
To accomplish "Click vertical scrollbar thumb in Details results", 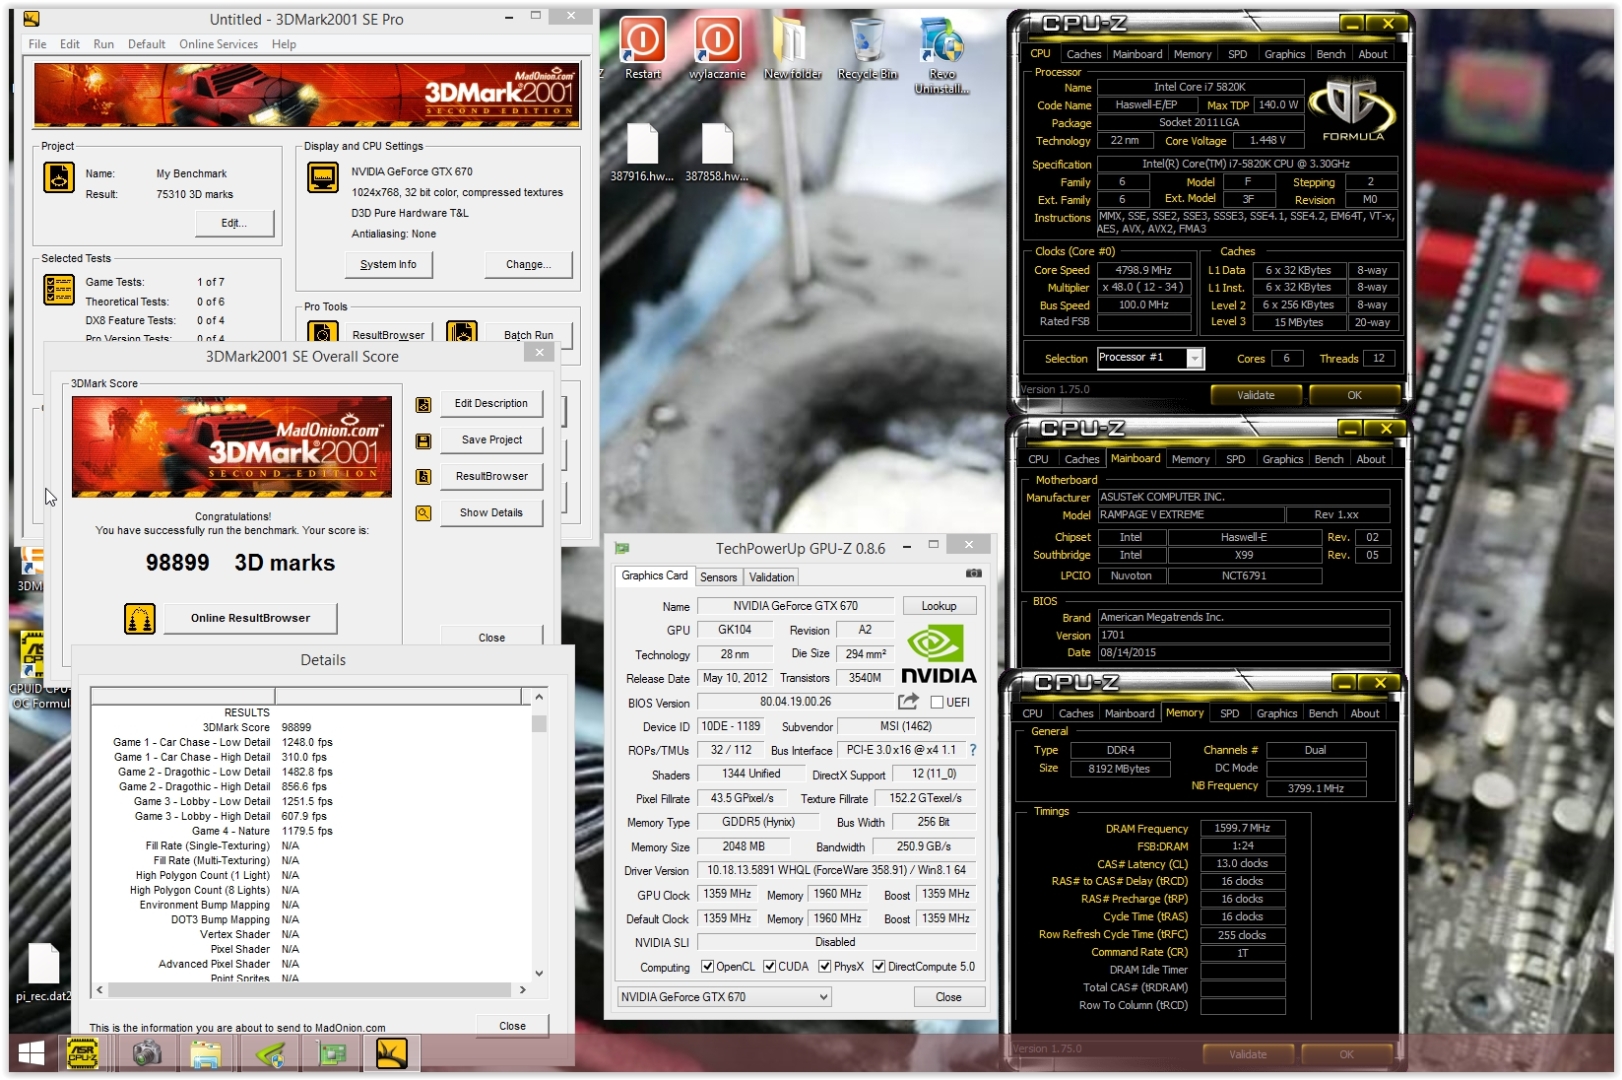I will tap(539, 723).
